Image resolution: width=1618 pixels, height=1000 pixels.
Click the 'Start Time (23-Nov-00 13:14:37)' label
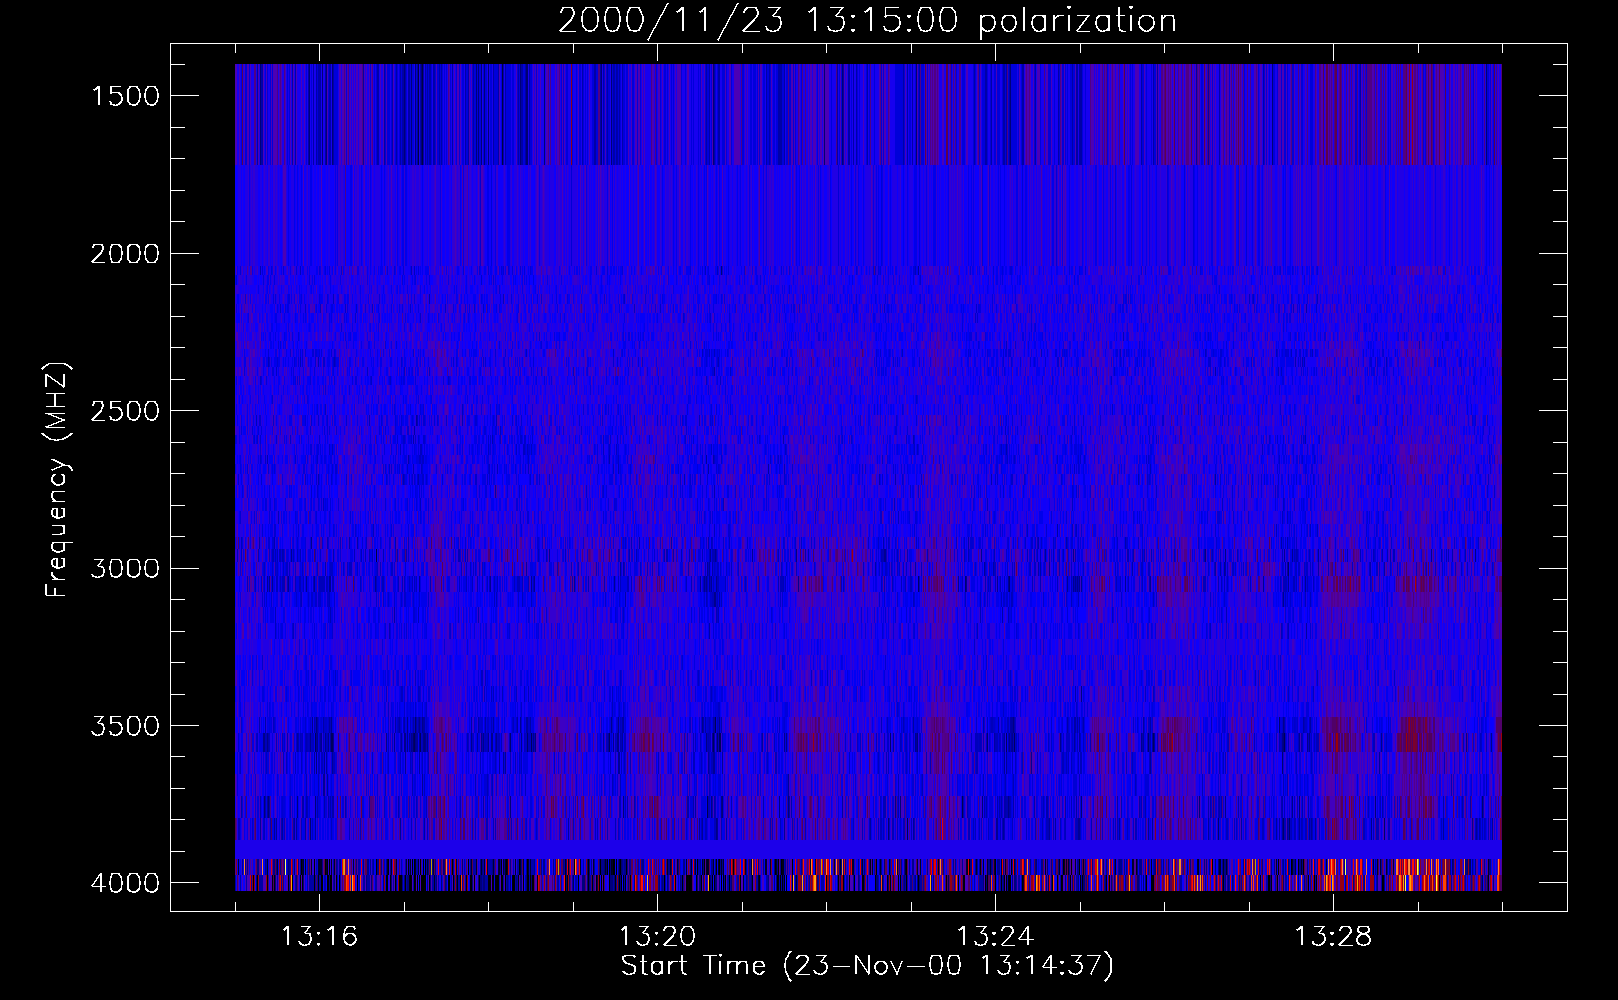click(x=867, y=966)
